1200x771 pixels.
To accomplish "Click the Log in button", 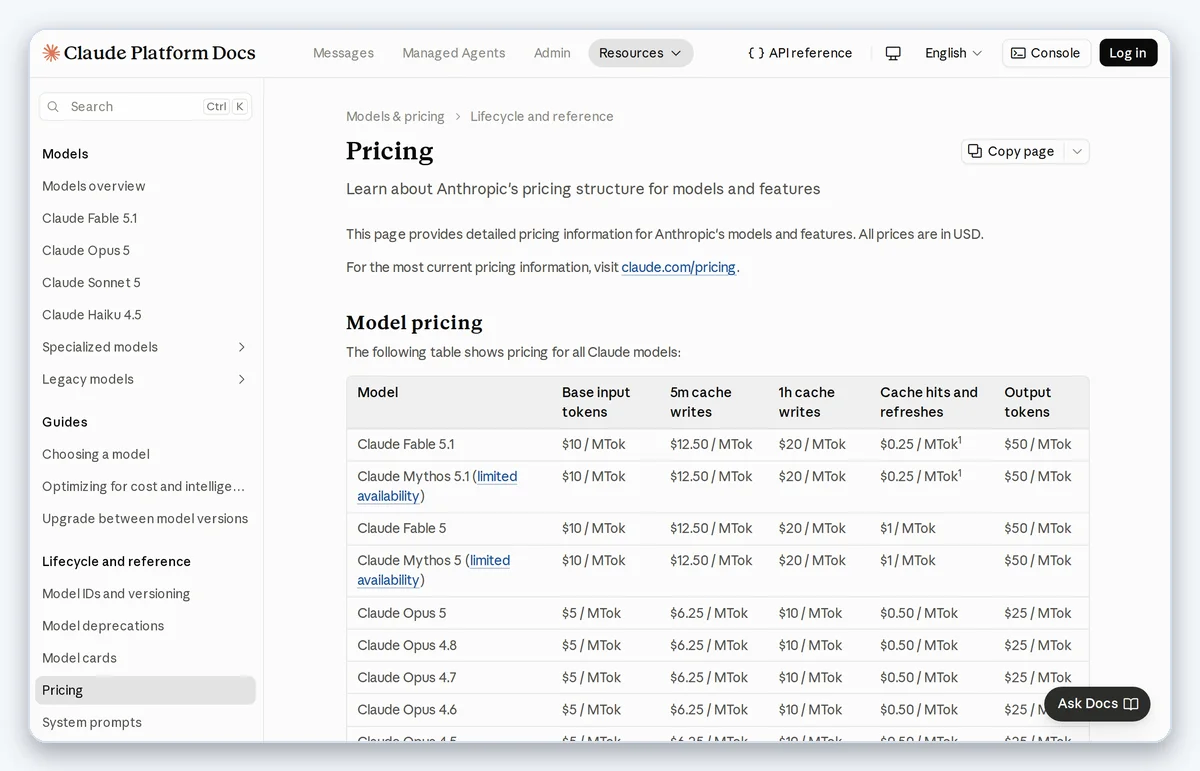I will [1128, 53].
